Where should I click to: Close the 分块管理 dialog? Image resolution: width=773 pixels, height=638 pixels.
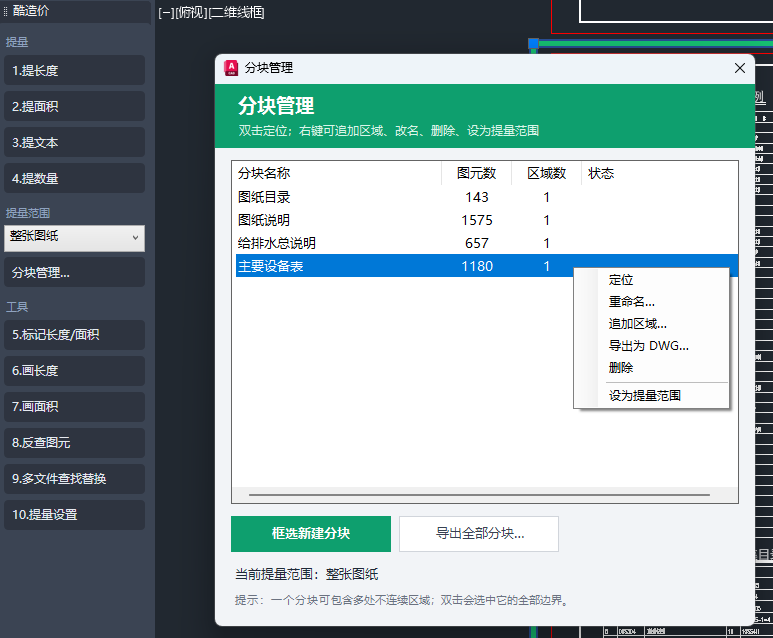coord(739,68)
